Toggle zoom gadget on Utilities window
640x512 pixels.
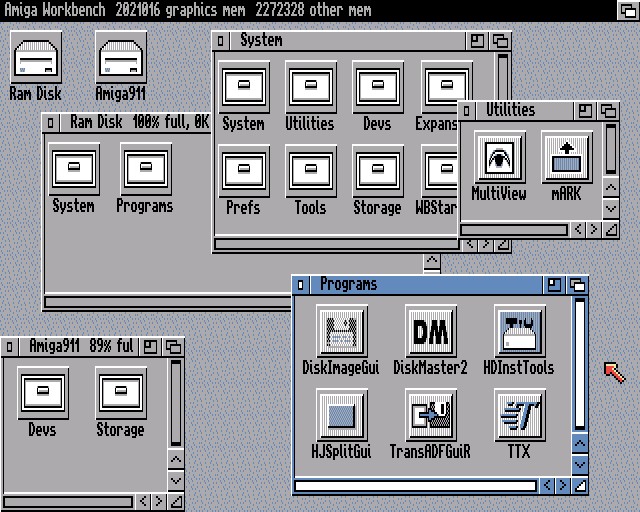click(586, 111)
